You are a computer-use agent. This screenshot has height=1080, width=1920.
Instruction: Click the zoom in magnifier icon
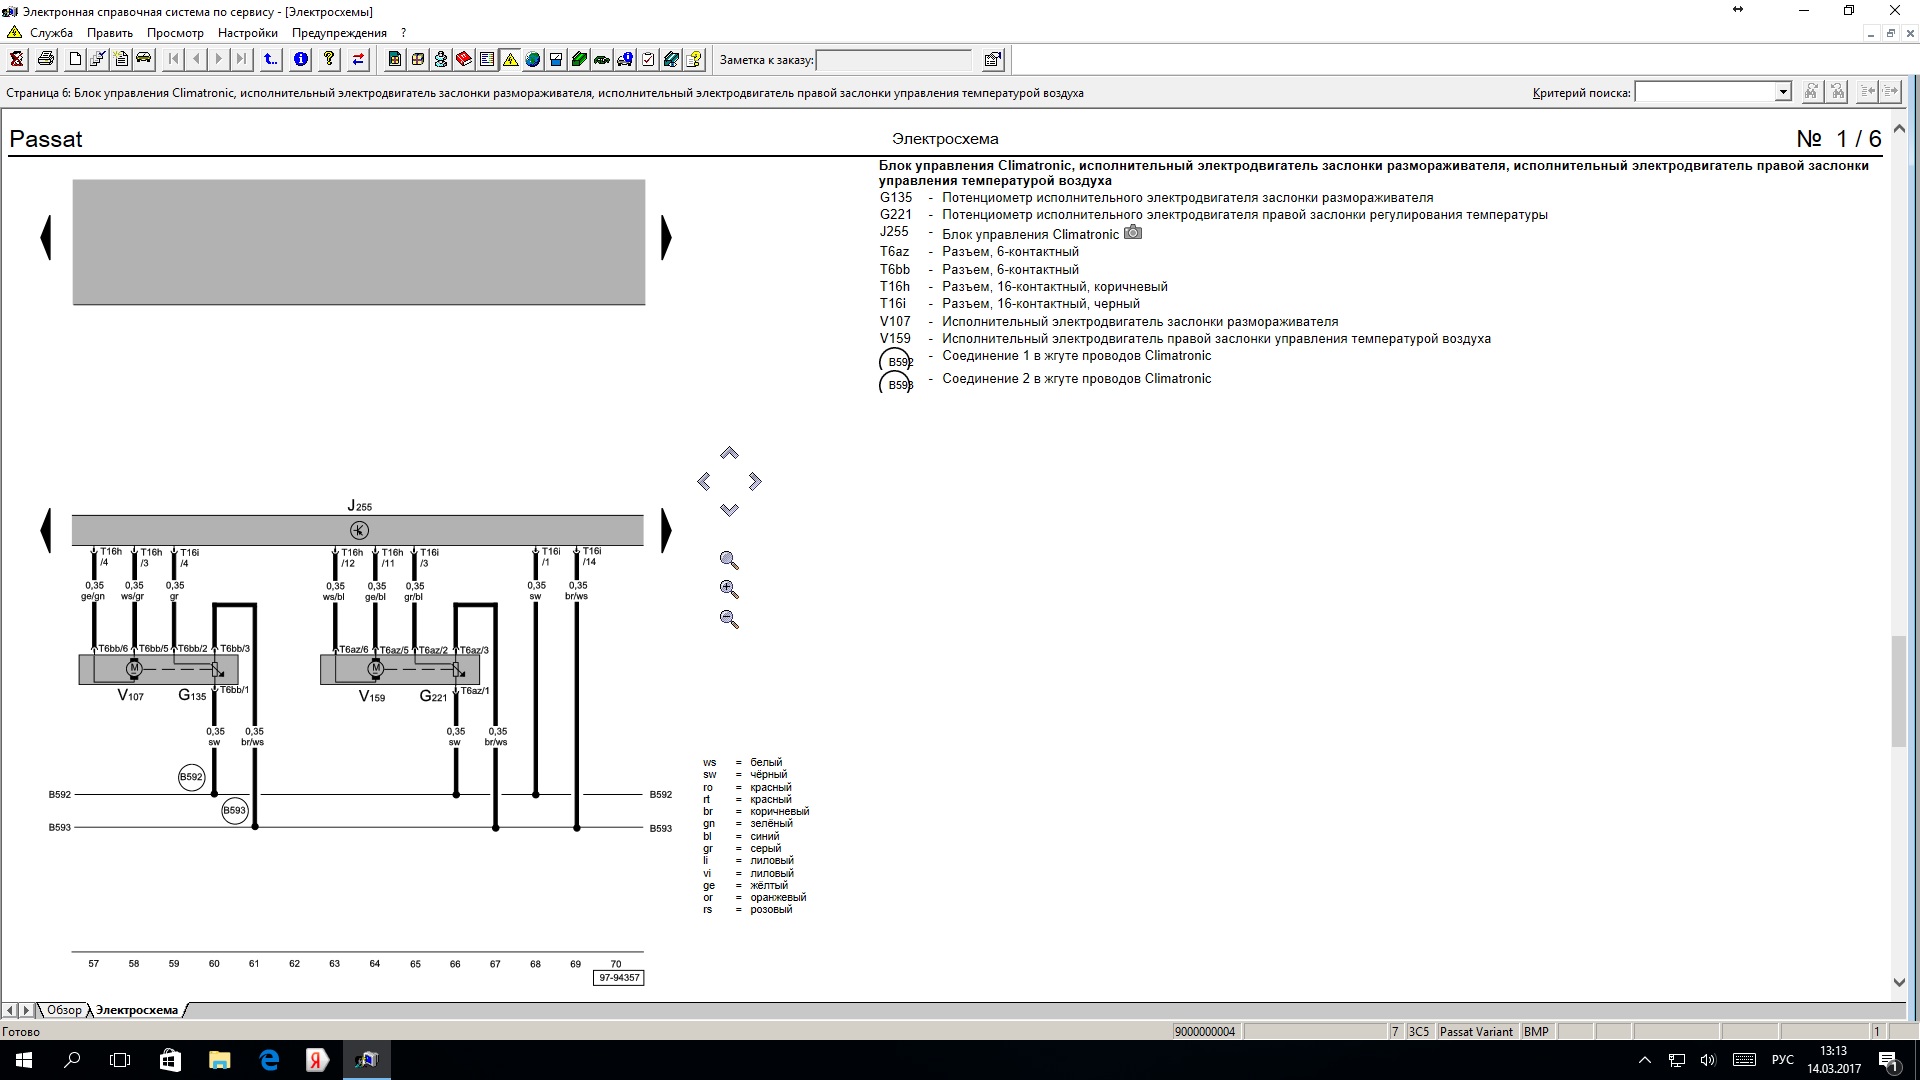pos(729,590)
